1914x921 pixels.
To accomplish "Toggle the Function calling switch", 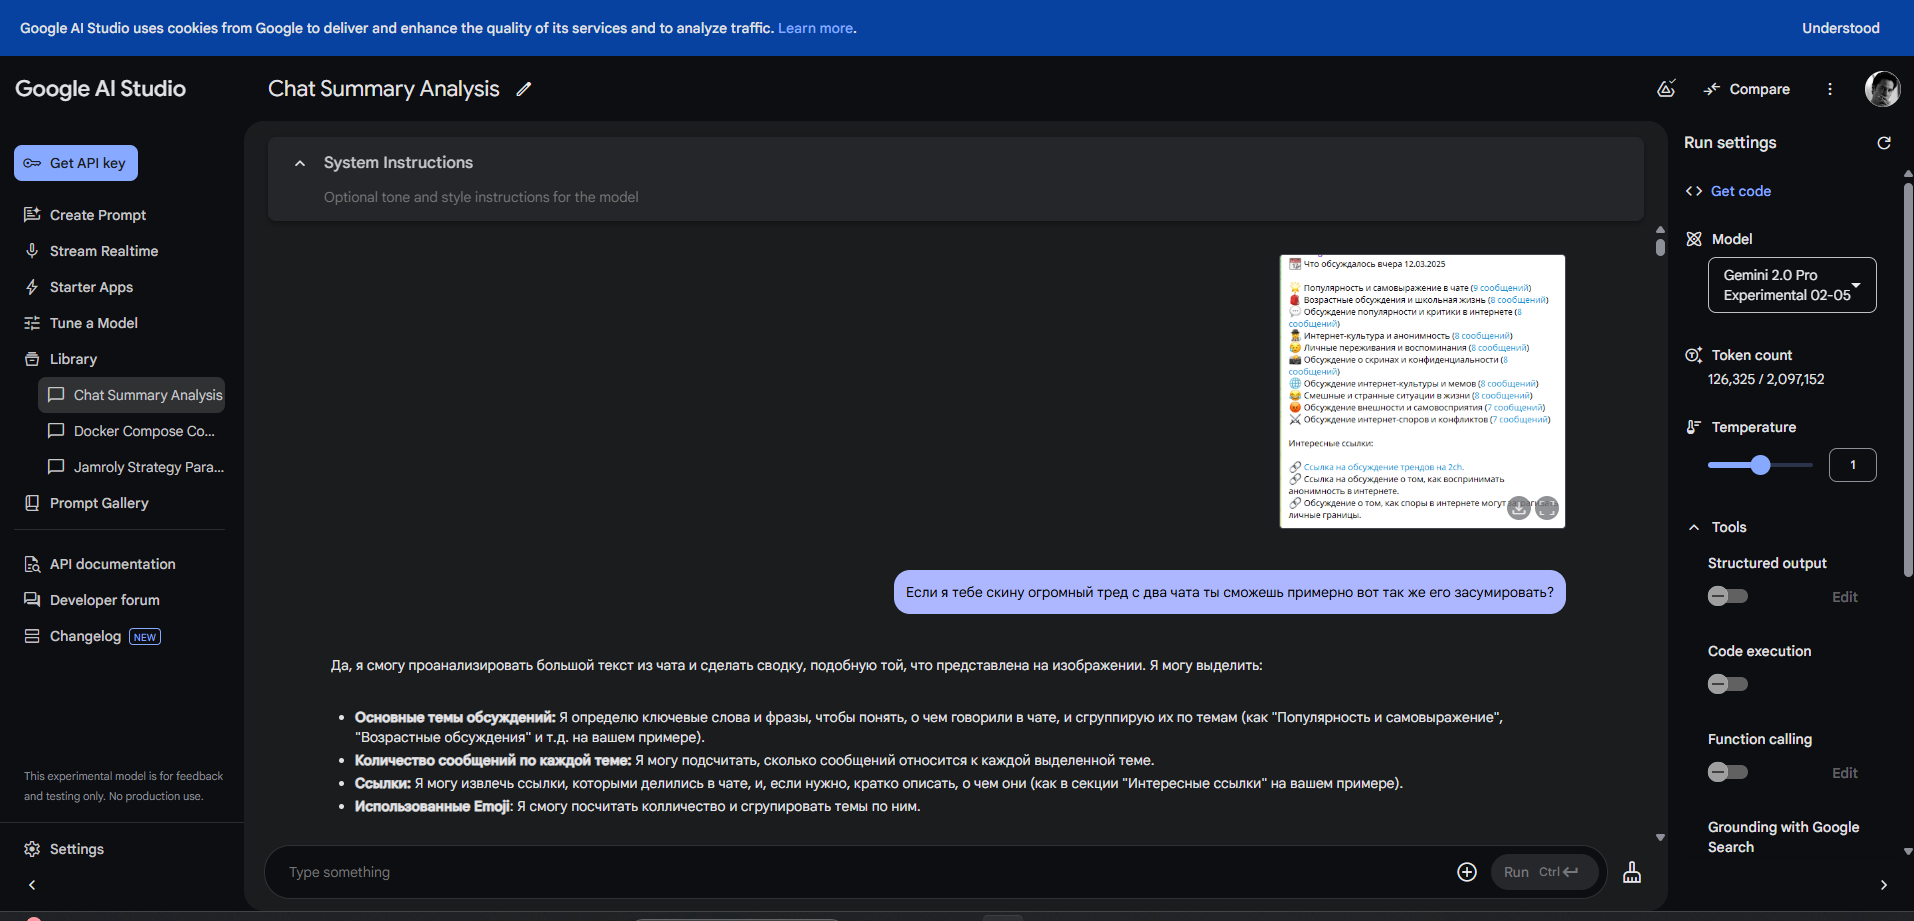I will coord(1728,772).
